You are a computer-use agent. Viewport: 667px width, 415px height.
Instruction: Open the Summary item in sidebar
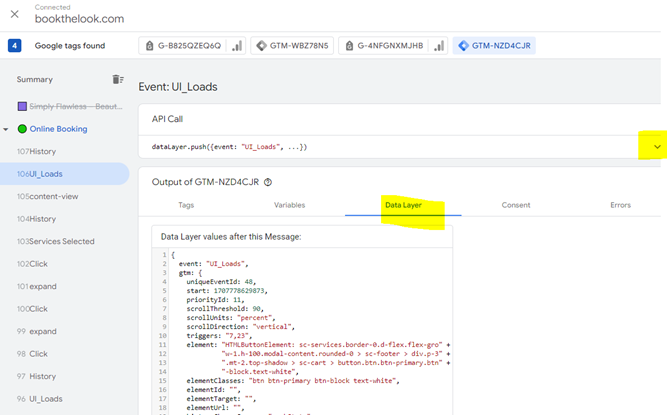(x=34, y=80)
